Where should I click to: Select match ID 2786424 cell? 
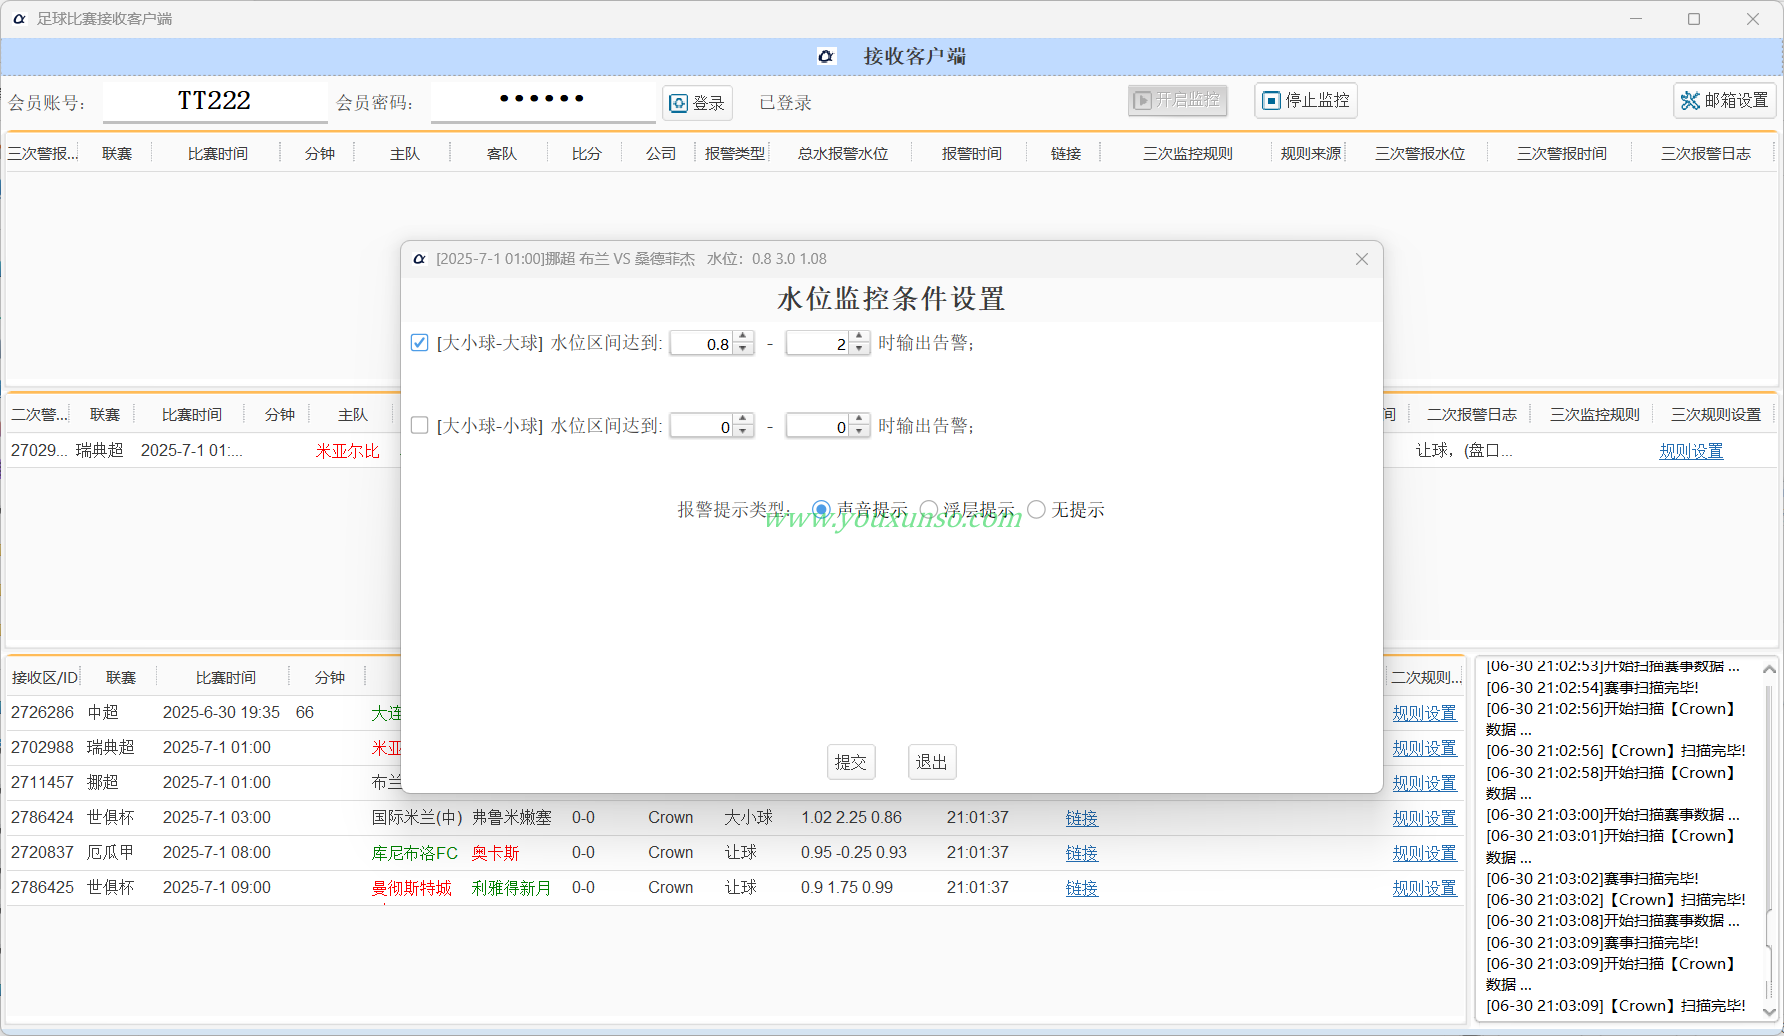[x=43, y=817]
